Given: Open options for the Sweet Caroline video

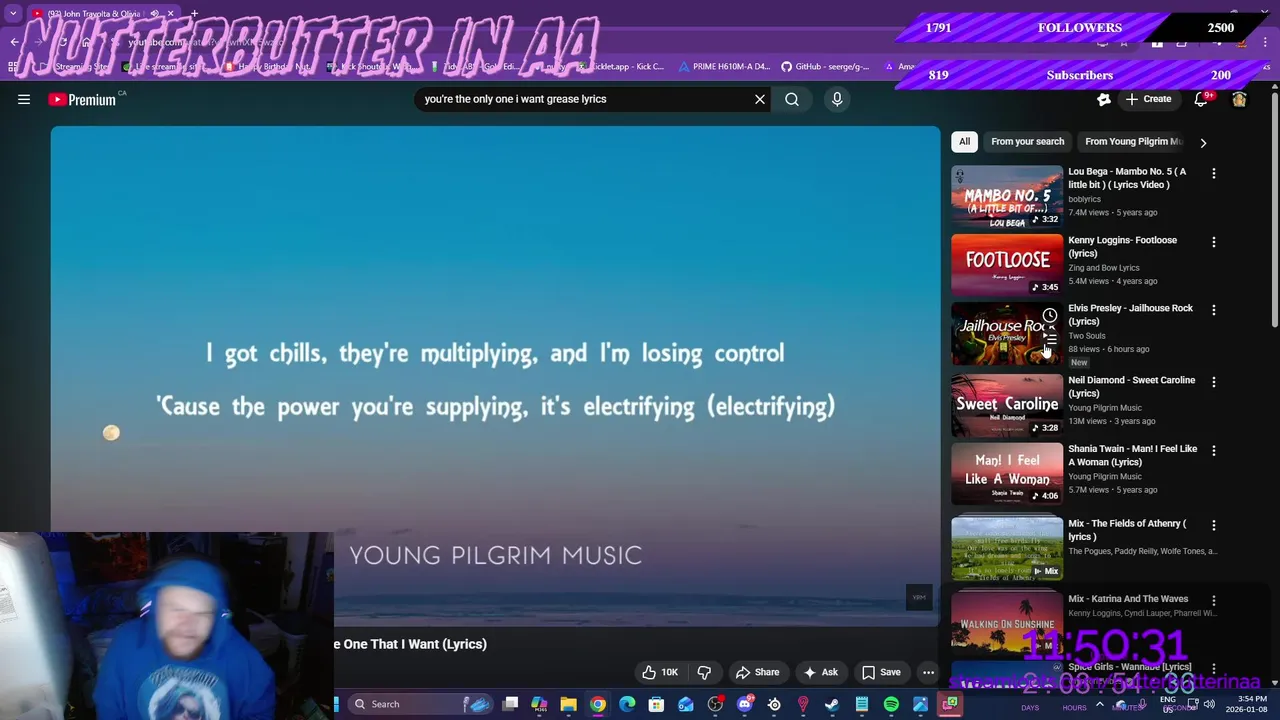Looking at the screenshot, I should pos(1214,382).
